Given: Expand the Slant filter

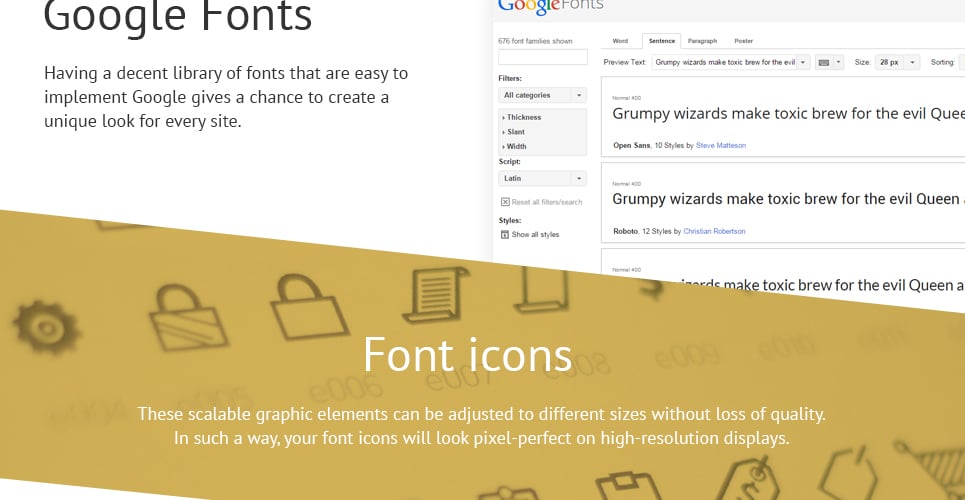Looking at the screenshot, I should pyautogui.click(x=514, y=132).
